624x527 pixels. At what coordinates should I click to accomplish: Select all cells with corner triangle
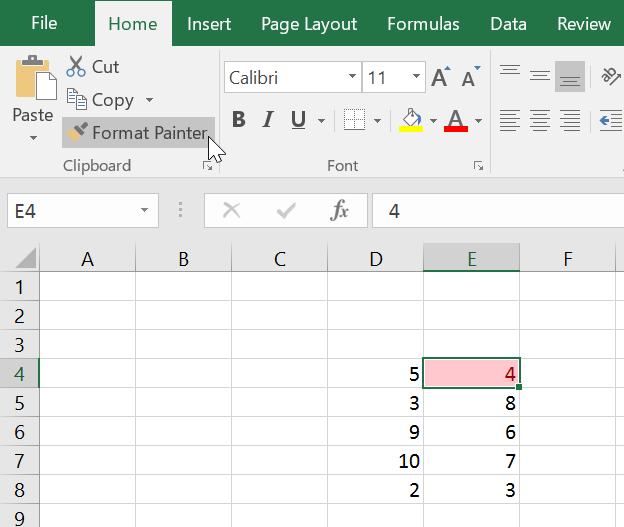coord(26,258)
